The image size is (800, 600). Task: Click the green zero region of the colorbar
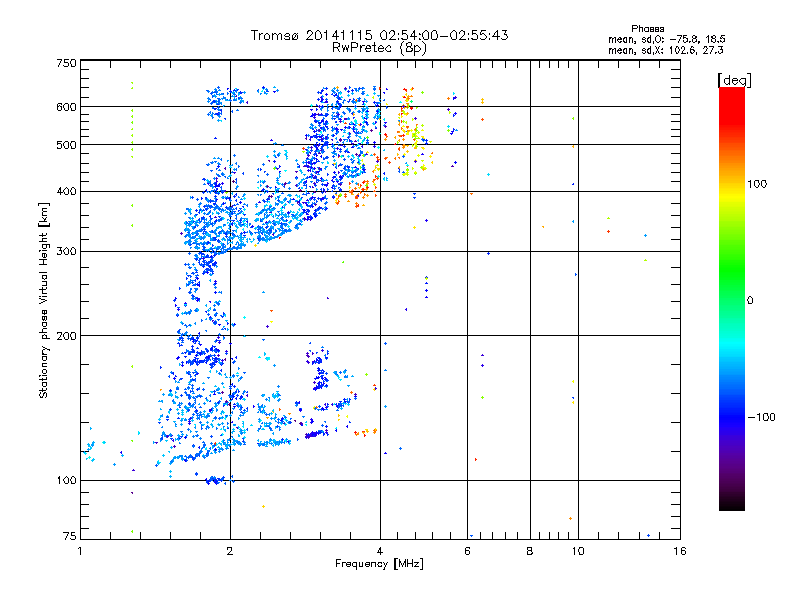click(x=732, y=300)
